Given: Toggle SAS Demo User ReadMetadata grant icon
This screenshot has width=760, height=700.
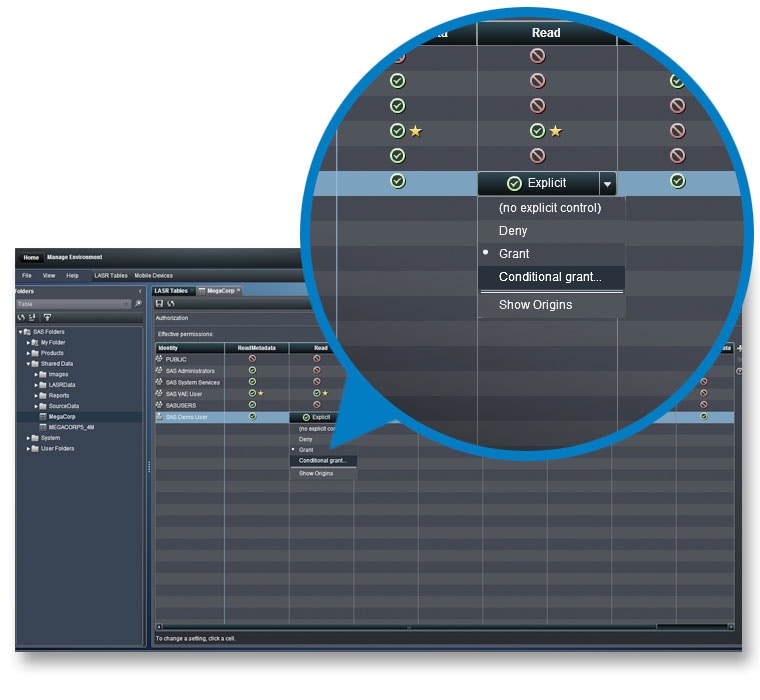Looking at the screenshot, I should pyautogui.click(x=252, y=416).
